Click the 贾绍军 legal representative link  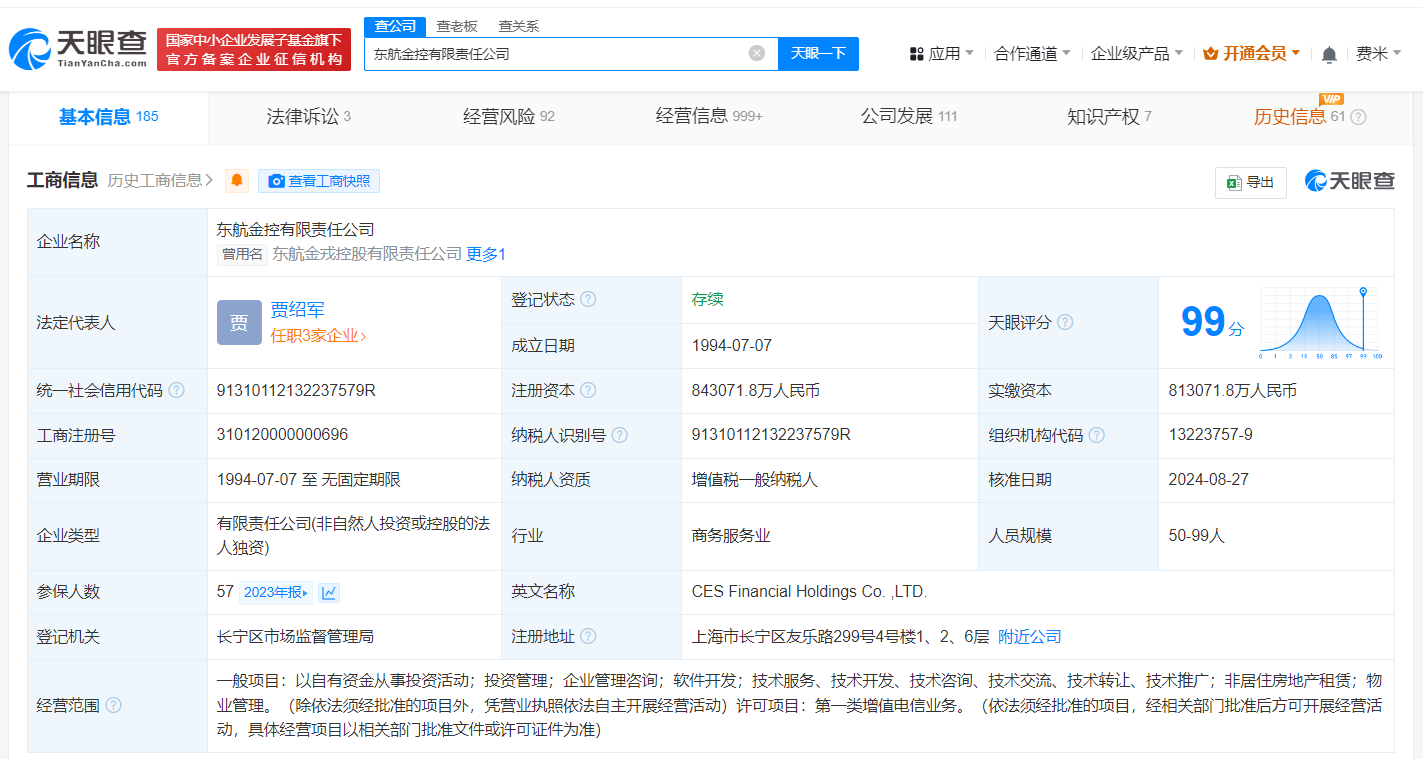[299, 309]
